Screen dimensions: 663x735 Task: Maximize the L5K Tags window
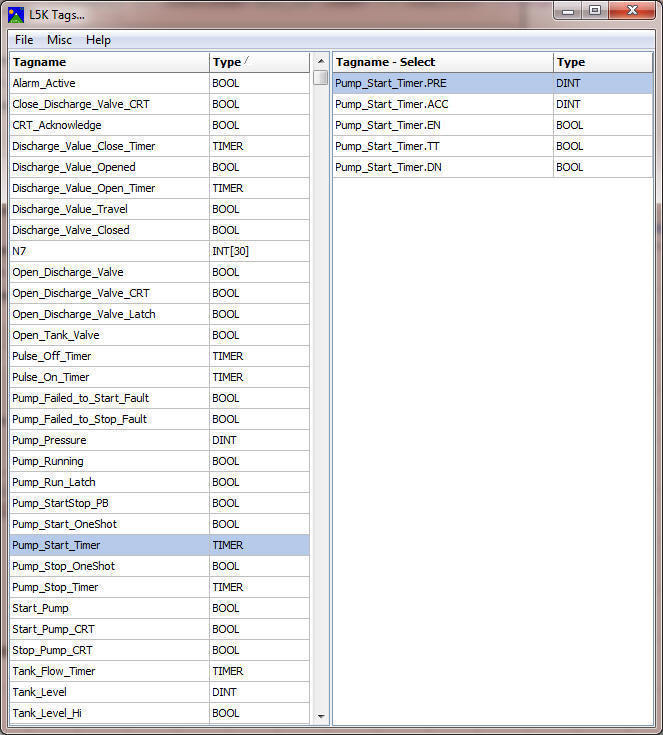[x=595, y=10]
